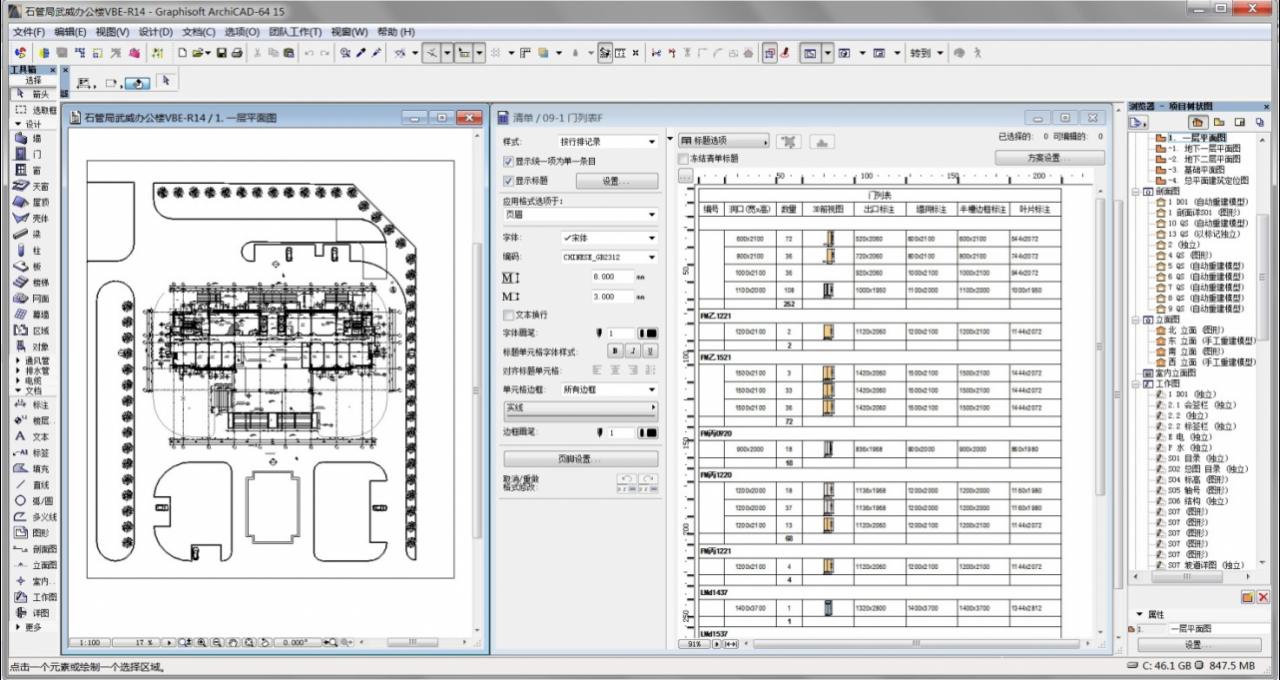Select the Wall (墙) tool in toolbox
This screenshot has width=1280, height=680.
(x=28, y=139)
